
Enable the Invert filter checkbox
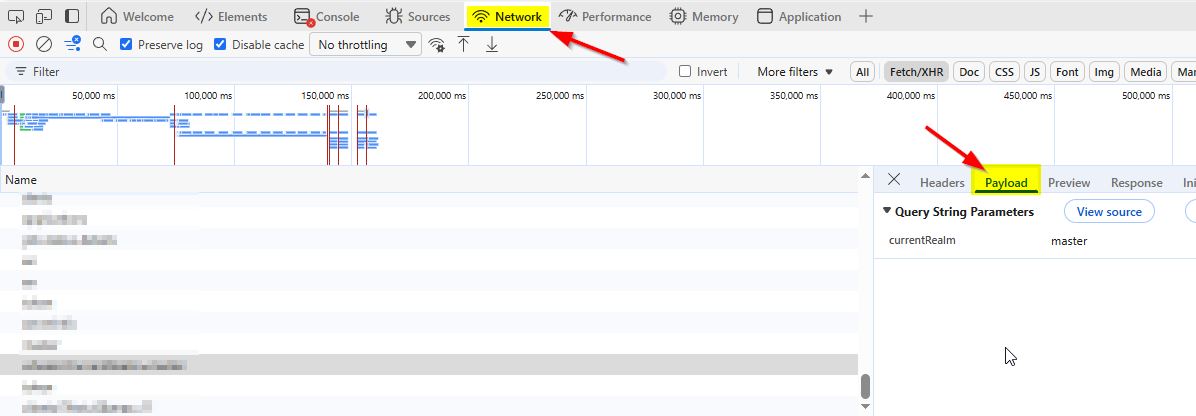pos(685,72)
